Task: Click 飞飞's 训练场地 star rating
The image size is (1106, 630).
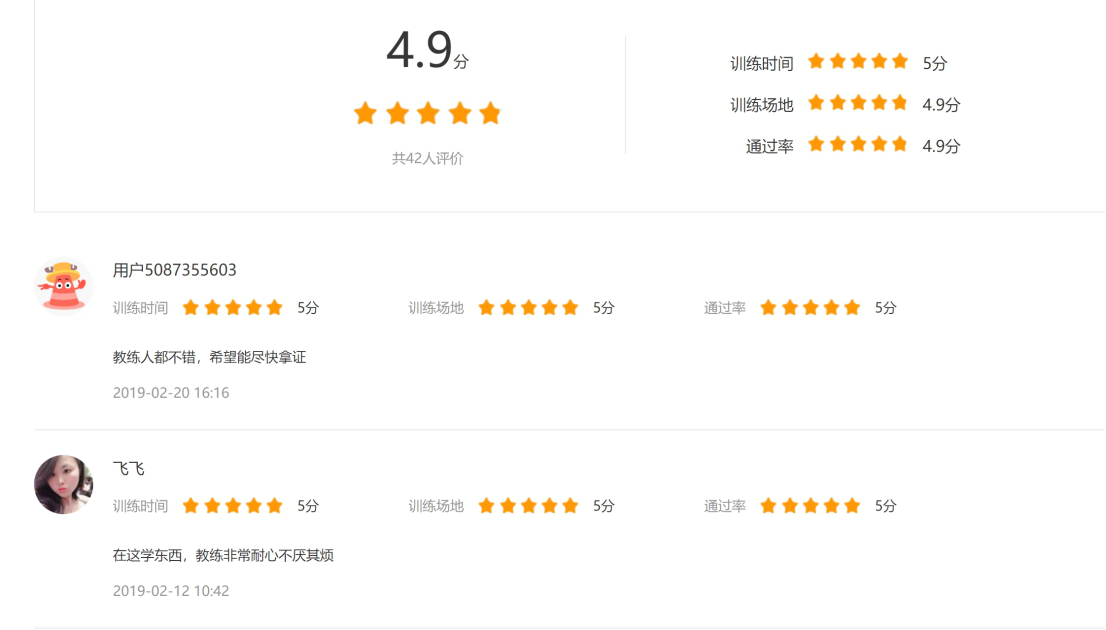Action: tap(528, 506)
